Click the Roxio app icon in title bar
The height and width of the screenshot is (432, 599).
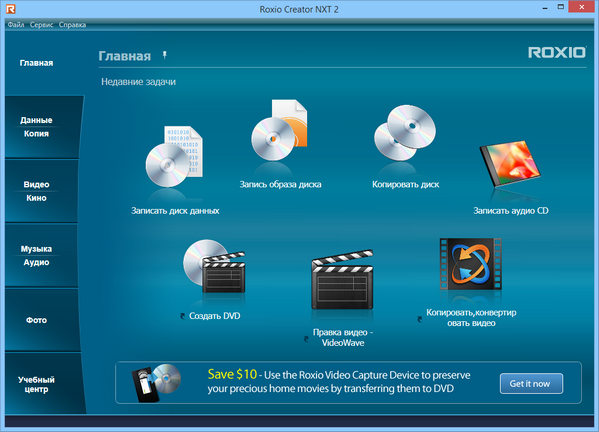(11, 9)
